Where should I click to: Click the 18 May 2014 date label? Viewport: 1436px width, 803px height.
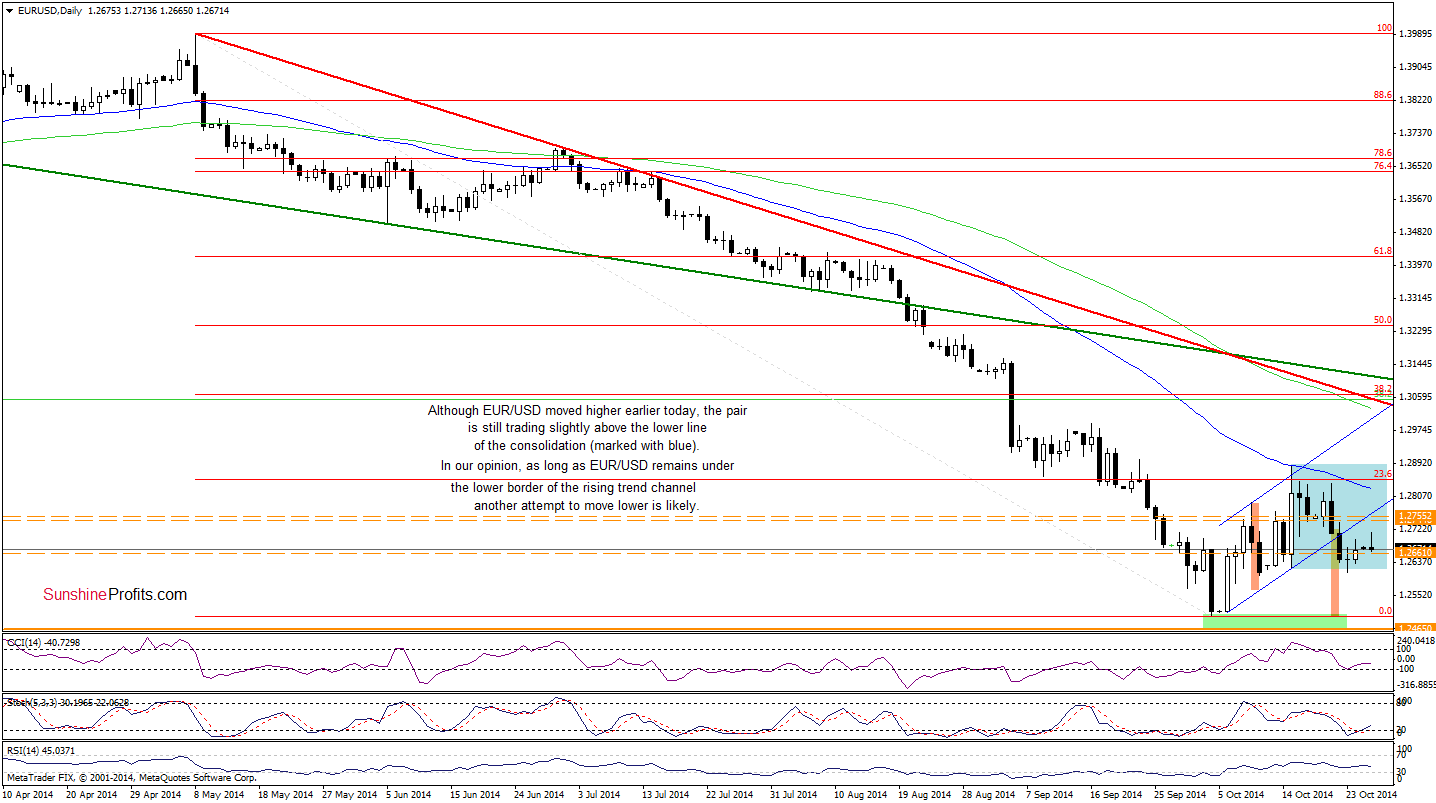(x=285, y=794)
